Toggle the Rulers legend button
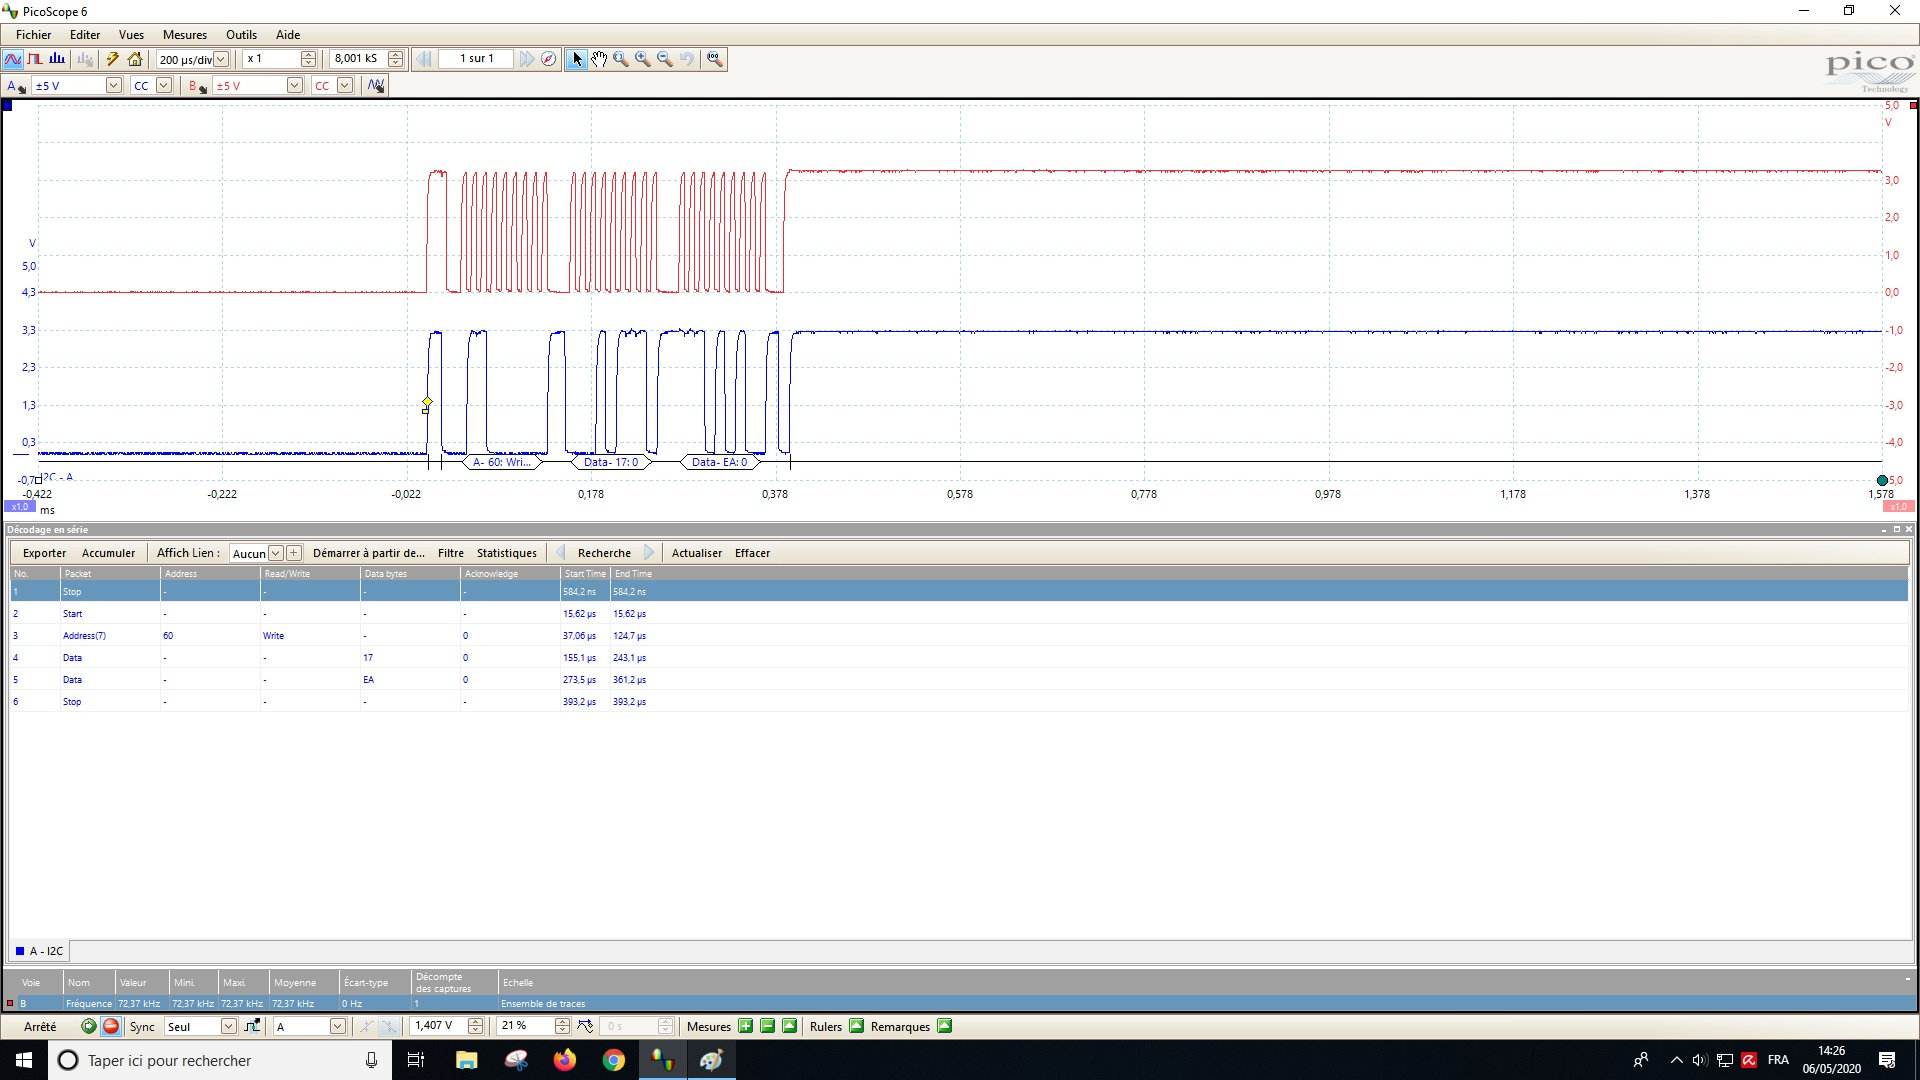Viewport: 1920px width, 1080px height. tap(856, 1026)
